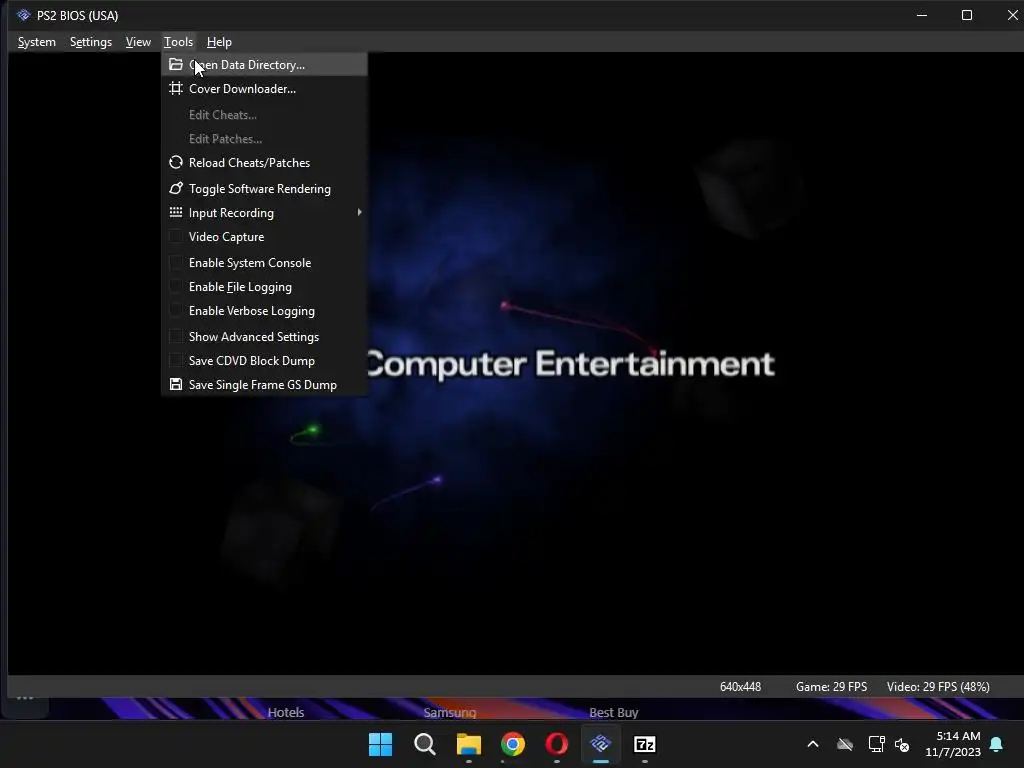Open notifications bell icon
1024x768 pixels.
point(996,744)
